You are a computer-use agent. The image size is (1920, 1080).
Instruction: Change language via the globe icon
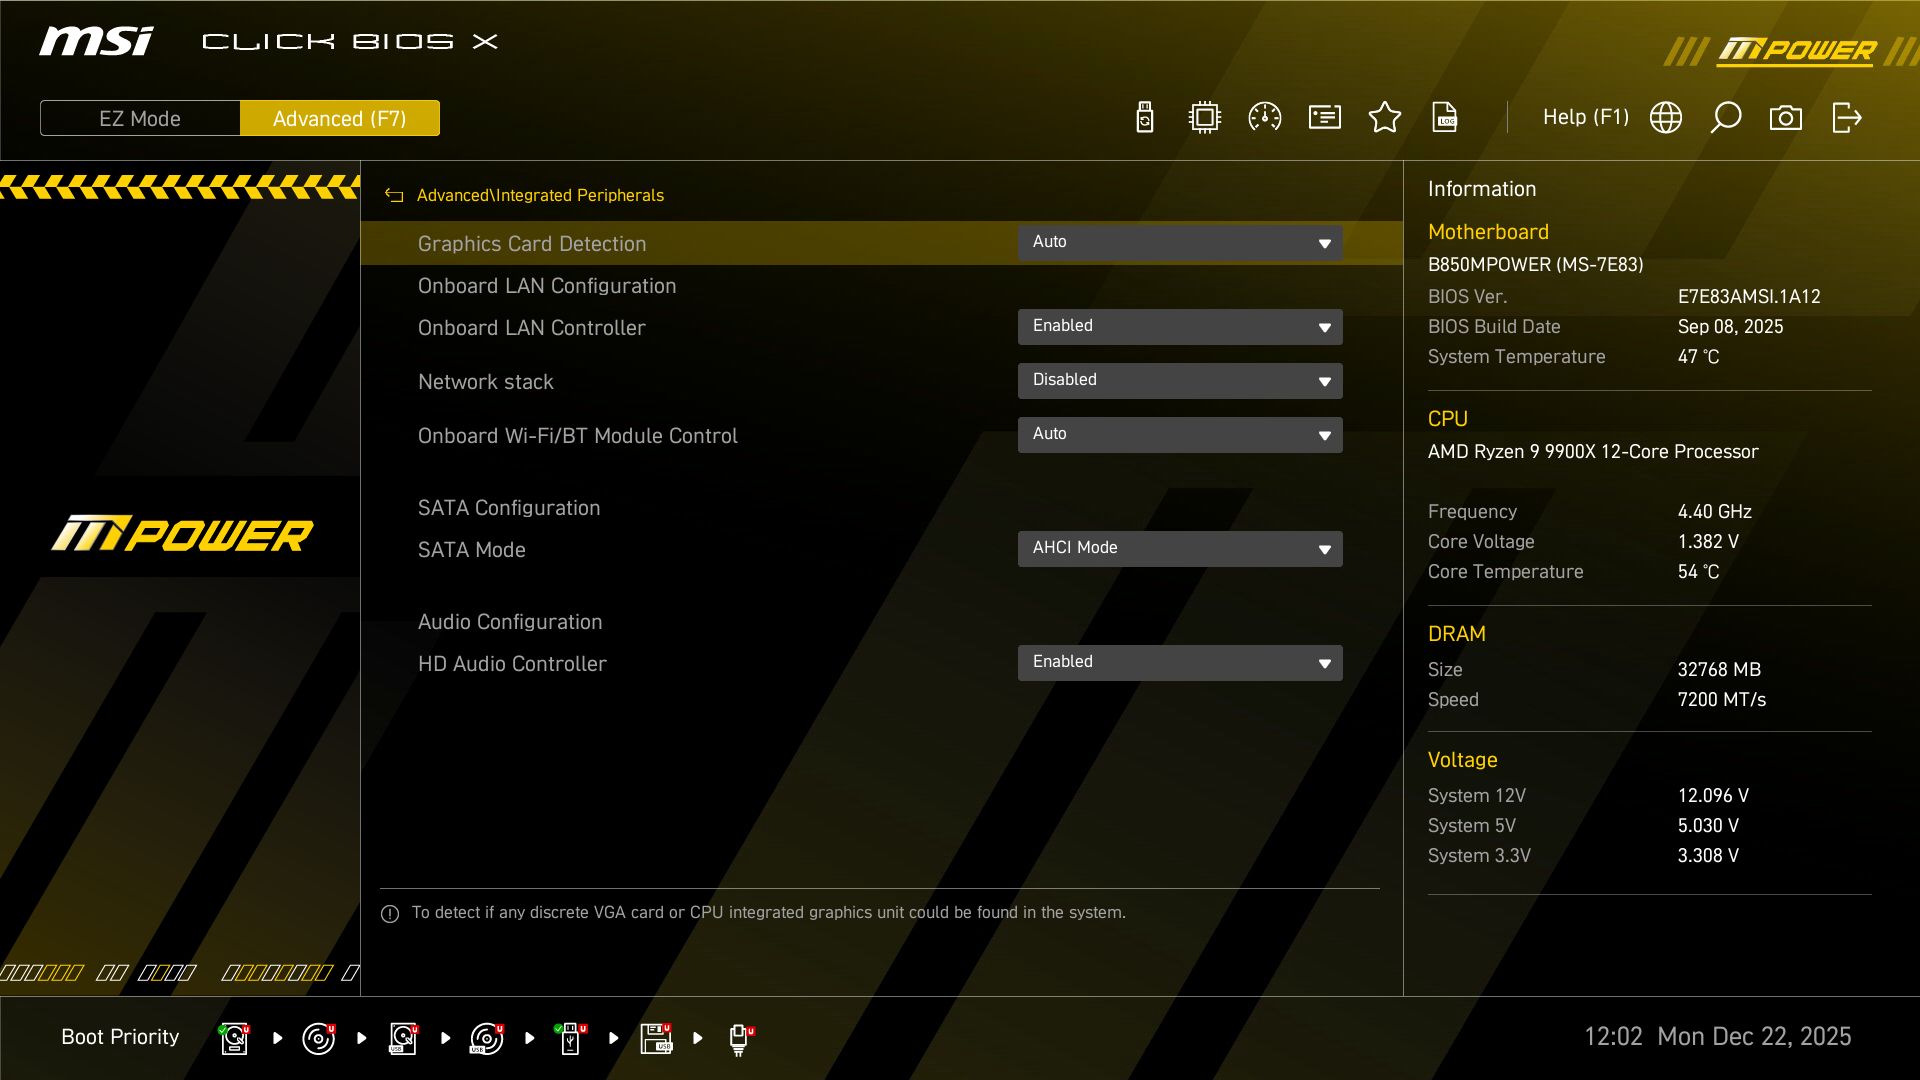pyautogui.click(x=1665, y=117)
